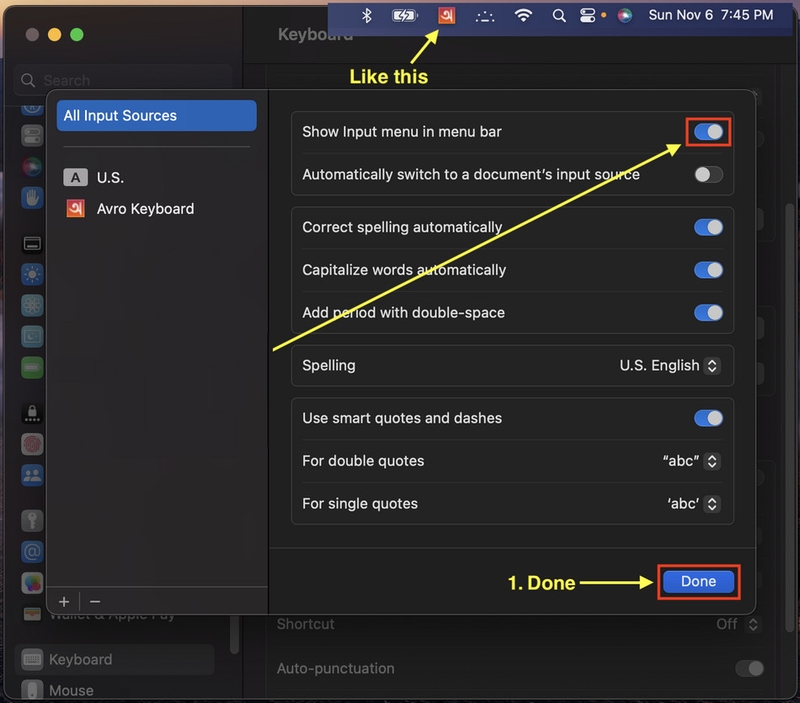Open Users & Groups icon in sidebar
This screenshot has height=703, width=800.
pos(32,475)
